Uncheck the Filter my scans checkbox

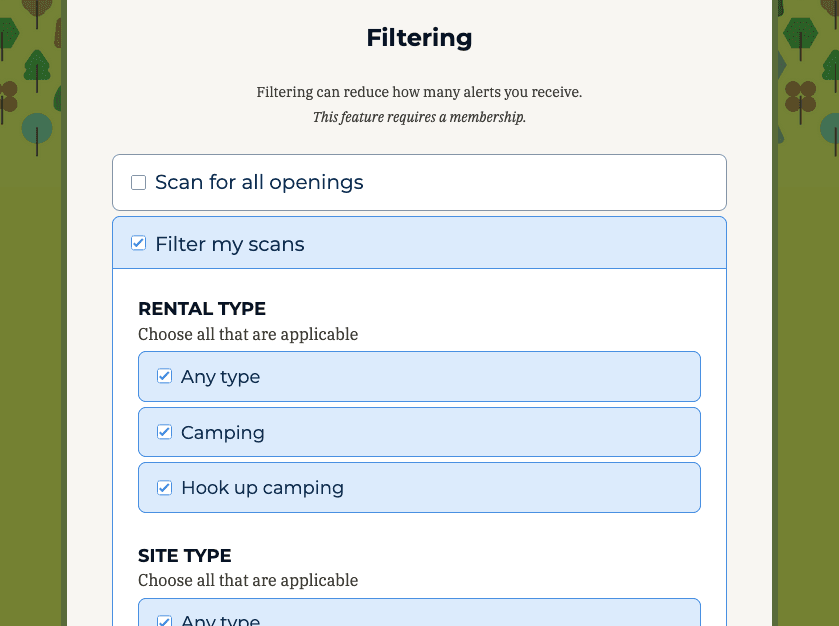click(139, 243)
